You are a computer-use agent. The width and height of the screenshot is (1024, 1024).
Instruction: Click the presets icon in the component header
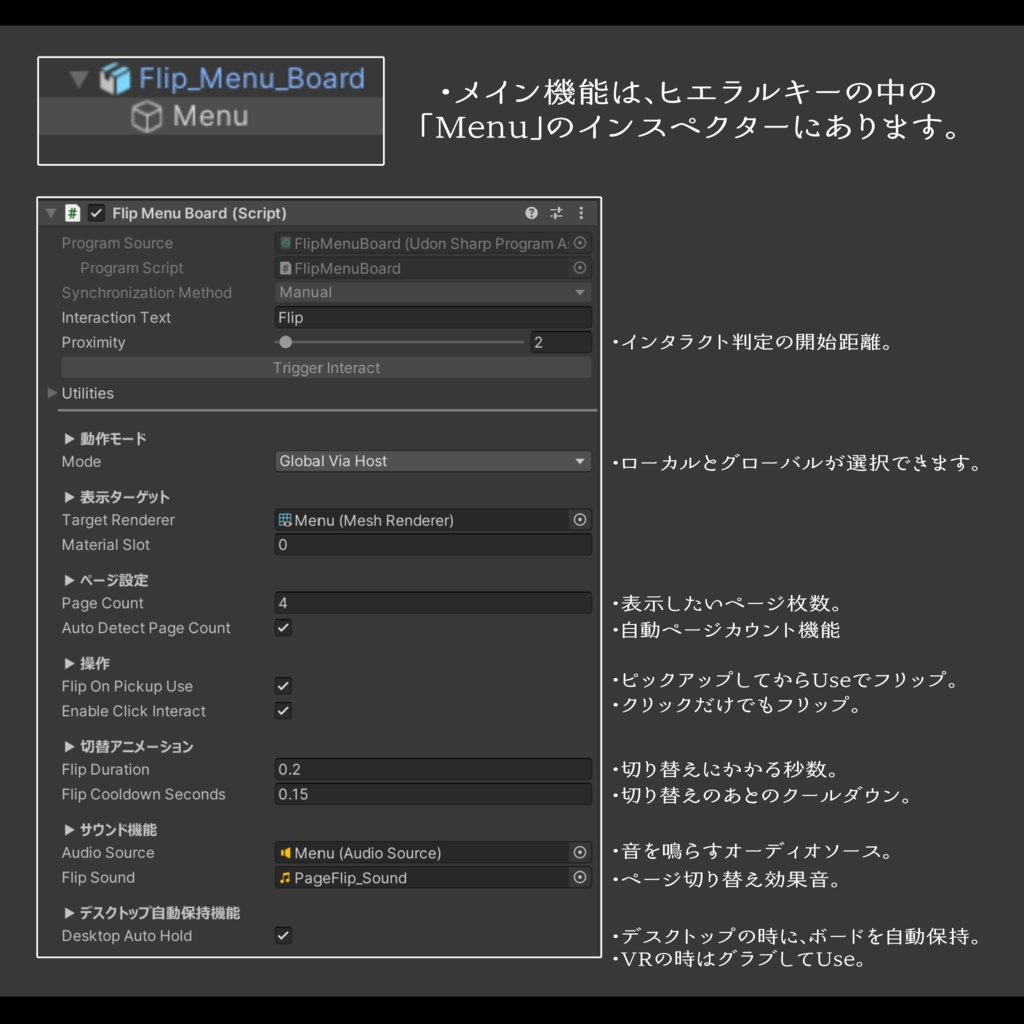(x=556, y=212)
